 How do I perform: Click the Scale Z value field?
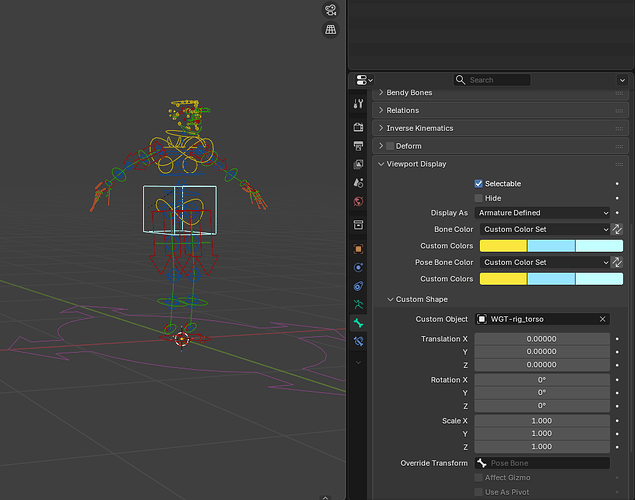(x=542, y=447)
